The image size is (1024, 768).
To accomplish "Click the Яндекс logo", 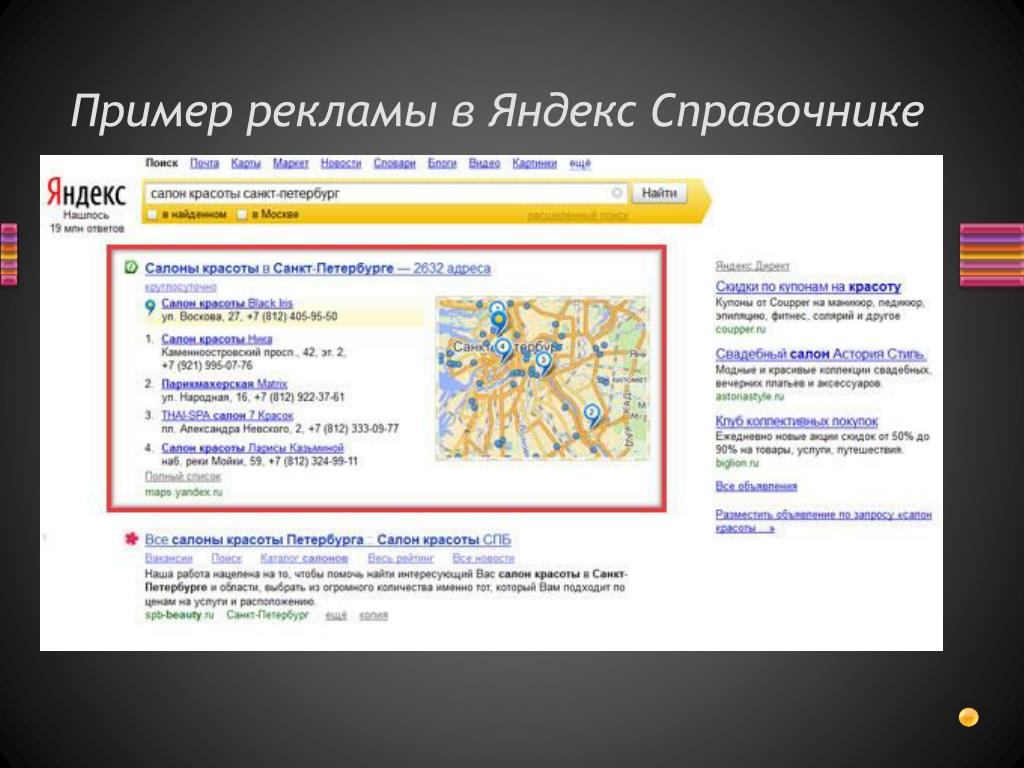I will pyautogui.click(x=86, y=193).
